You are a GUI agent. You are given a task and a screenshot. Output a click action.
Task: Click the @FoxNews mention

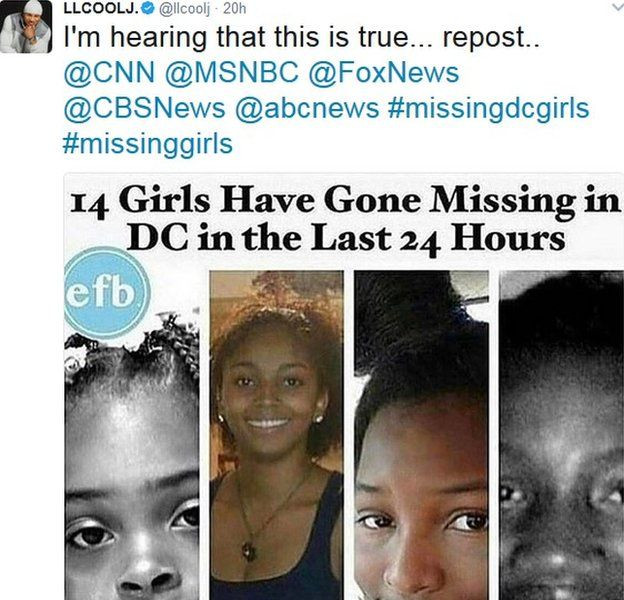pyautogui.click(x=384, y=73)
